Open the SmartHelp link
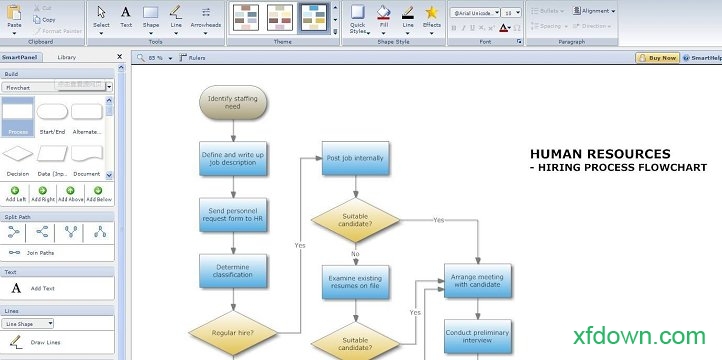The width and height of the screenshot is (722, 360). [x=702, y=58]
